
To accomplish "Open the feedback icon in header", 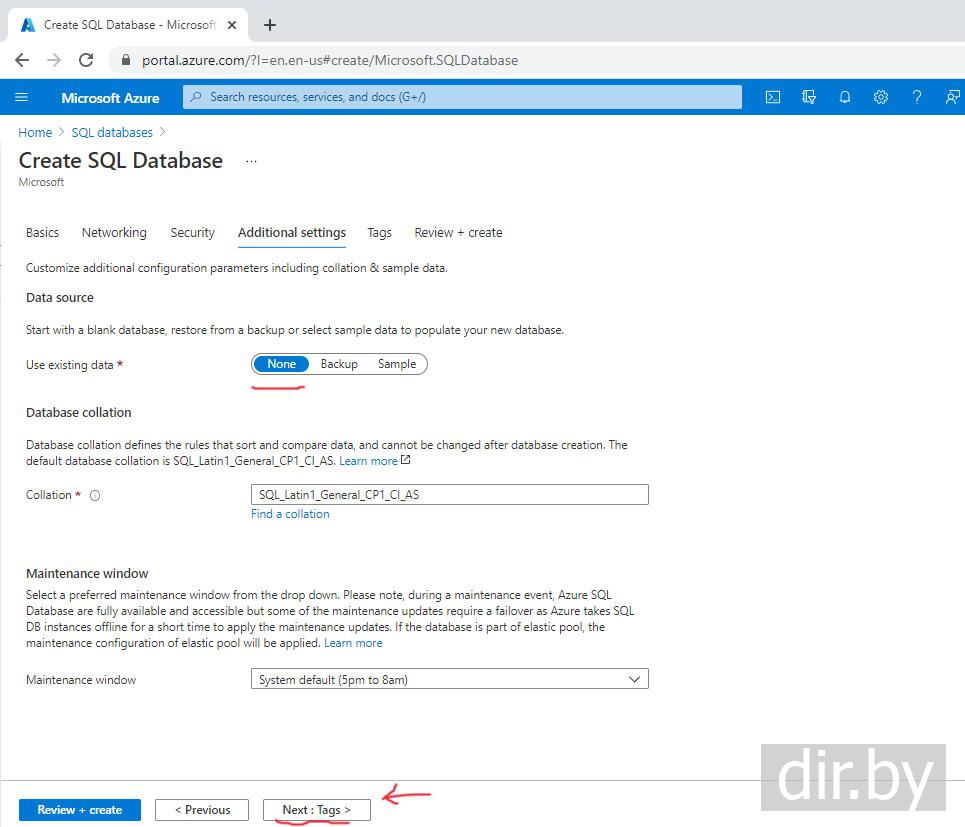I will point(952,97).
